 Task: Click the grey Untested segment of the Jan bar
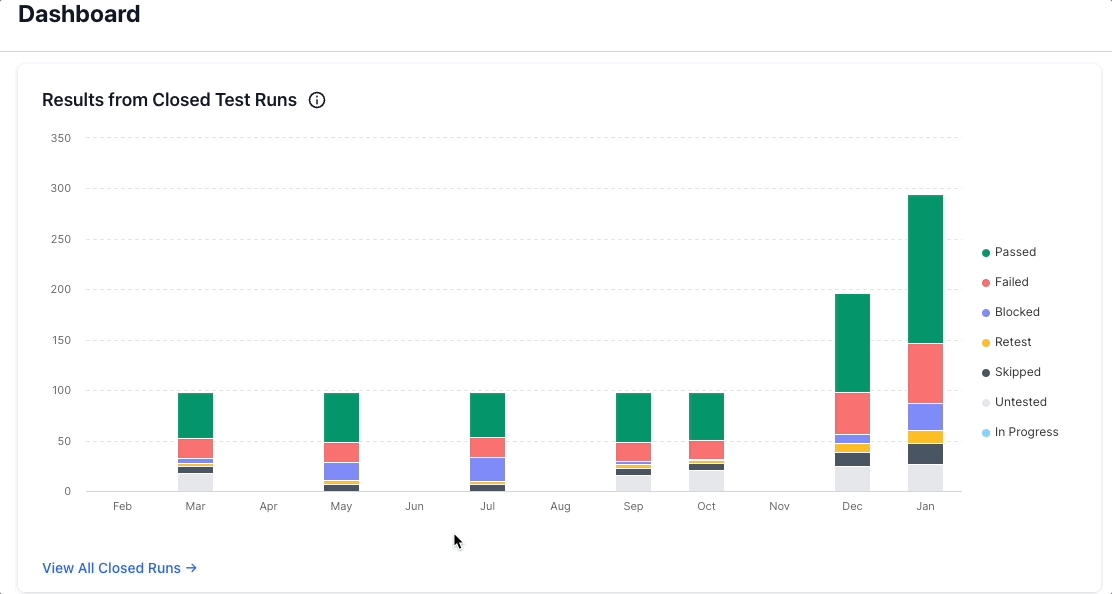pos(925,478)
